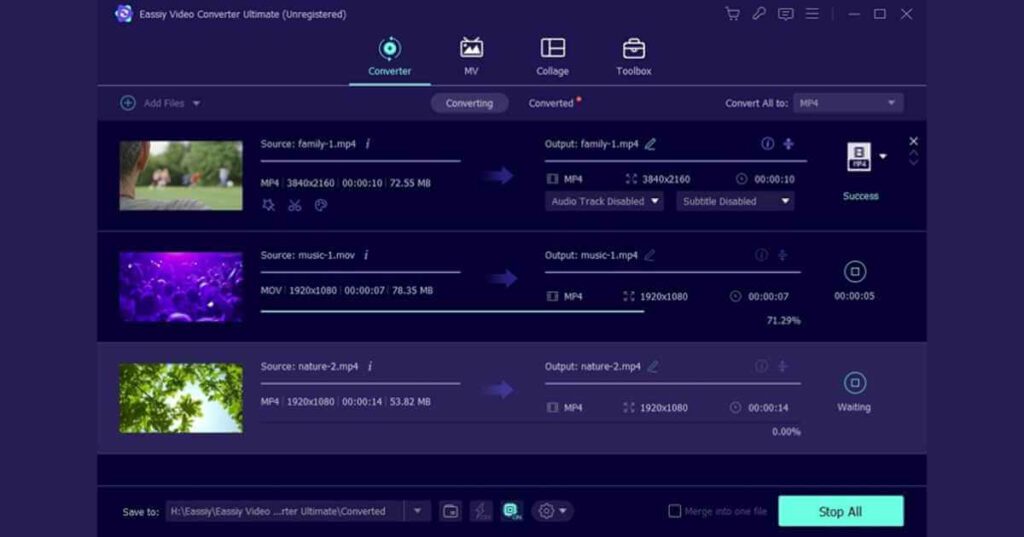
Task: Toggle the lightning fast conversion icon
Action: tap(481, 512)
